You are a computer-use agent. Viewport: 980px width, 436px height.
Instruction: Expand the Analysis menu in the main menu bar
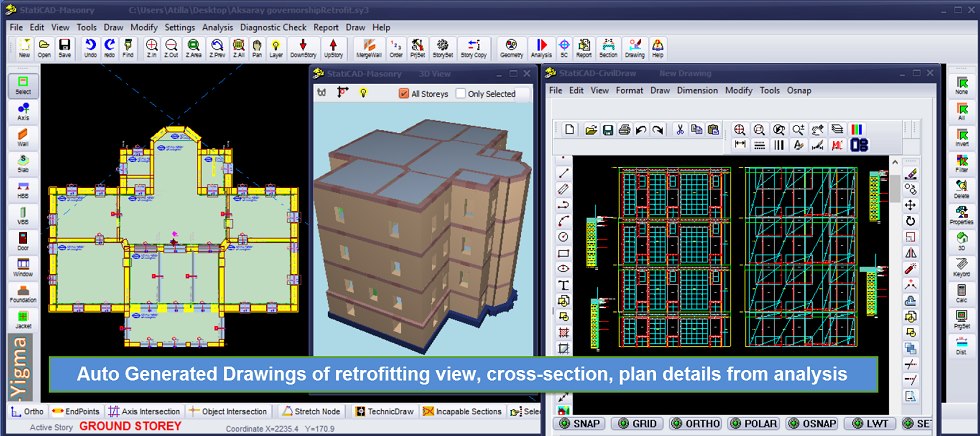(217, 27)
